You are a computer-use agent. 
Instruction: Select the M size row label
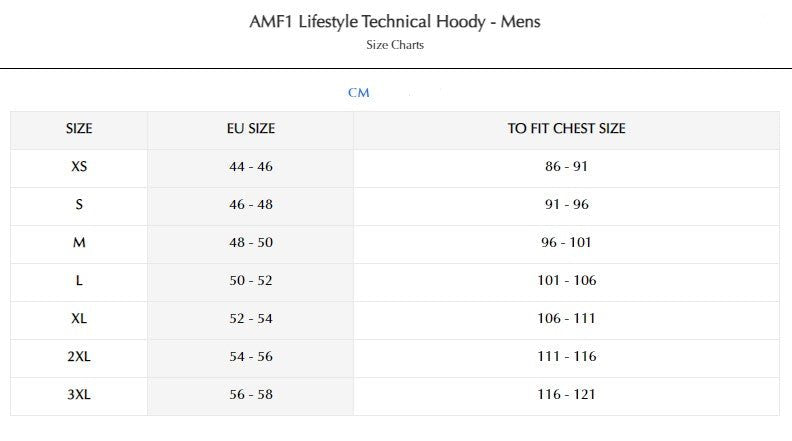tap(79, 242)
